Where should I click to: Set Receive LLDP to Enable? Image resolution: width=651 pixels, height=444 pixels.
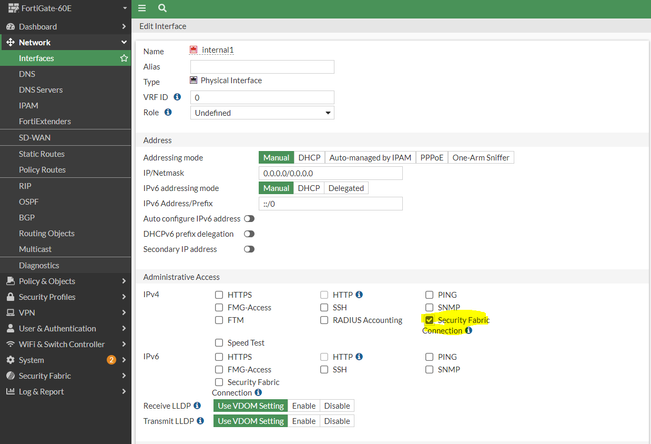click(x=303, y=406)
